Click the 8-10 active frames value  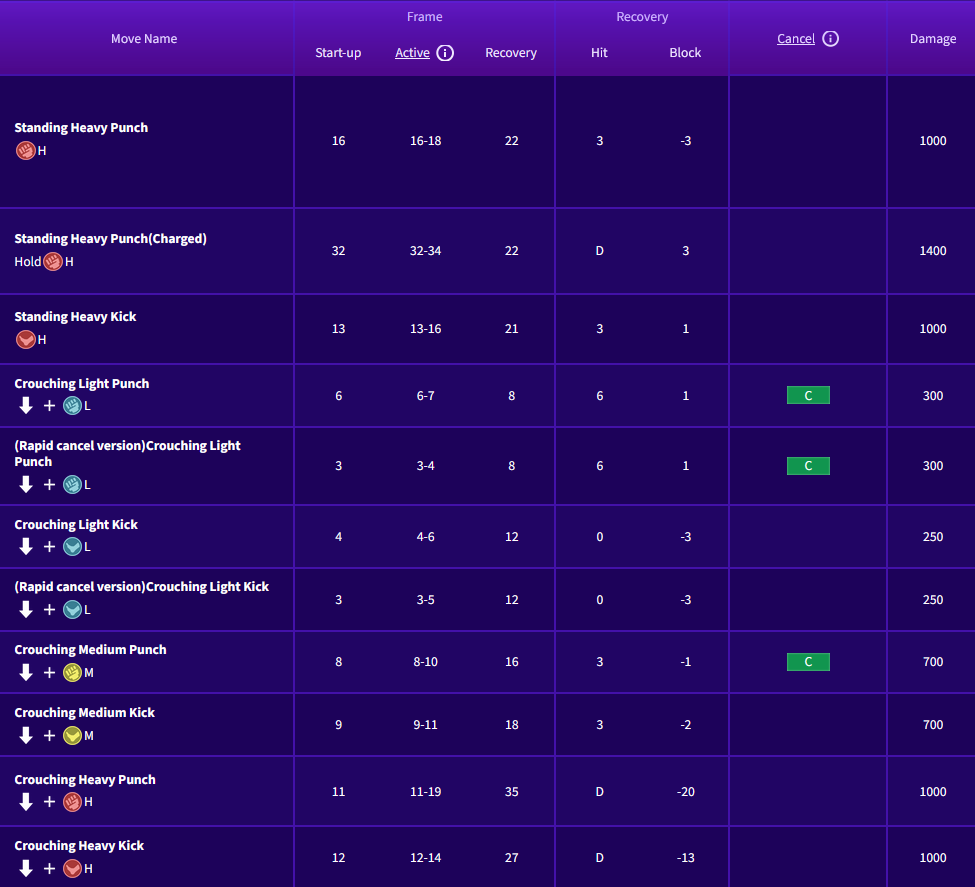[x=425, y=662]
